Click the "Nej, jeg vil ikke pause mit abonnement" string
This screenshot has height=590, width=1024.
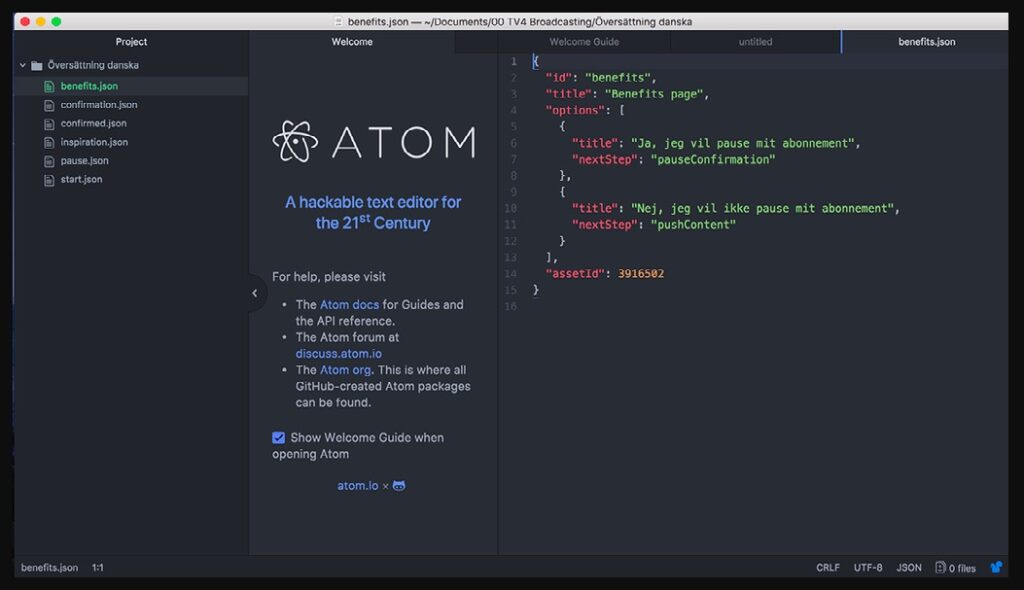pyautogui.click(x=762, y=208)
